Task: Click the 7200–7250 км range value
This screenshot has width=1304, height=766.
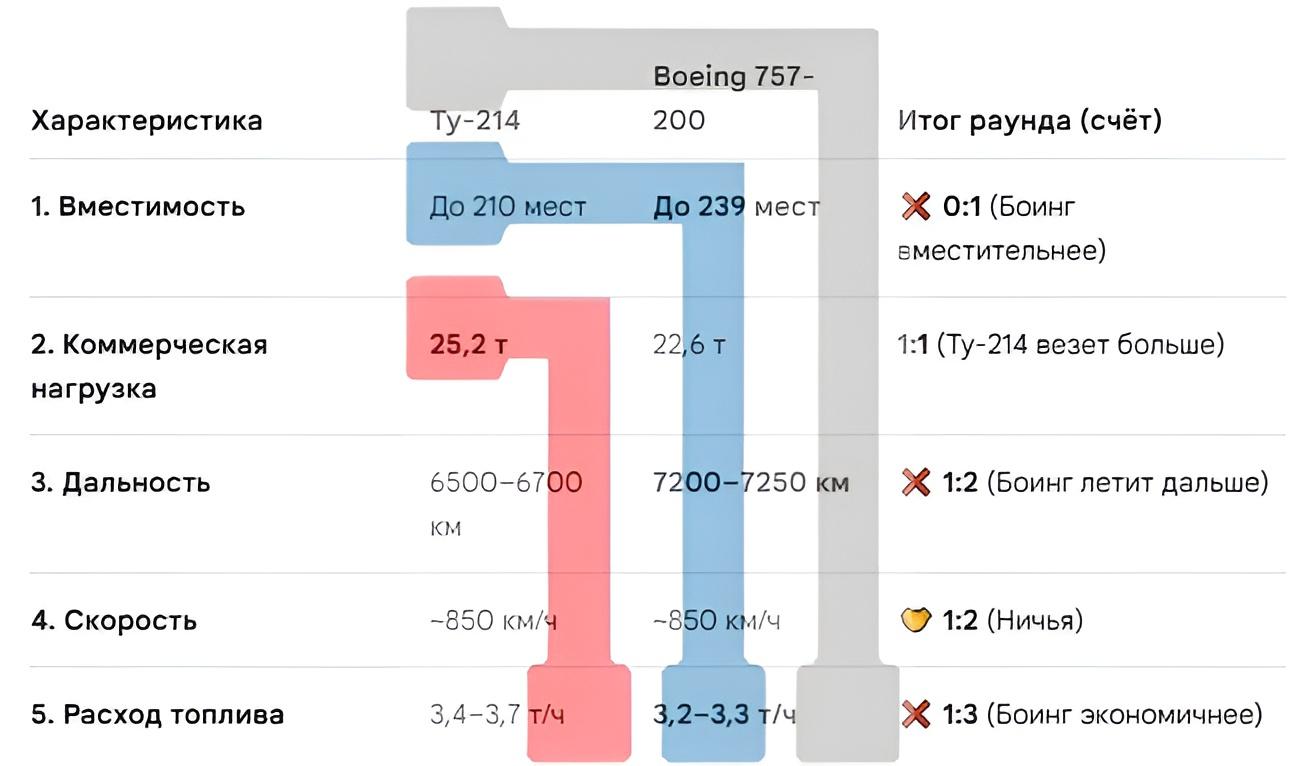Action: pos(751,483)
